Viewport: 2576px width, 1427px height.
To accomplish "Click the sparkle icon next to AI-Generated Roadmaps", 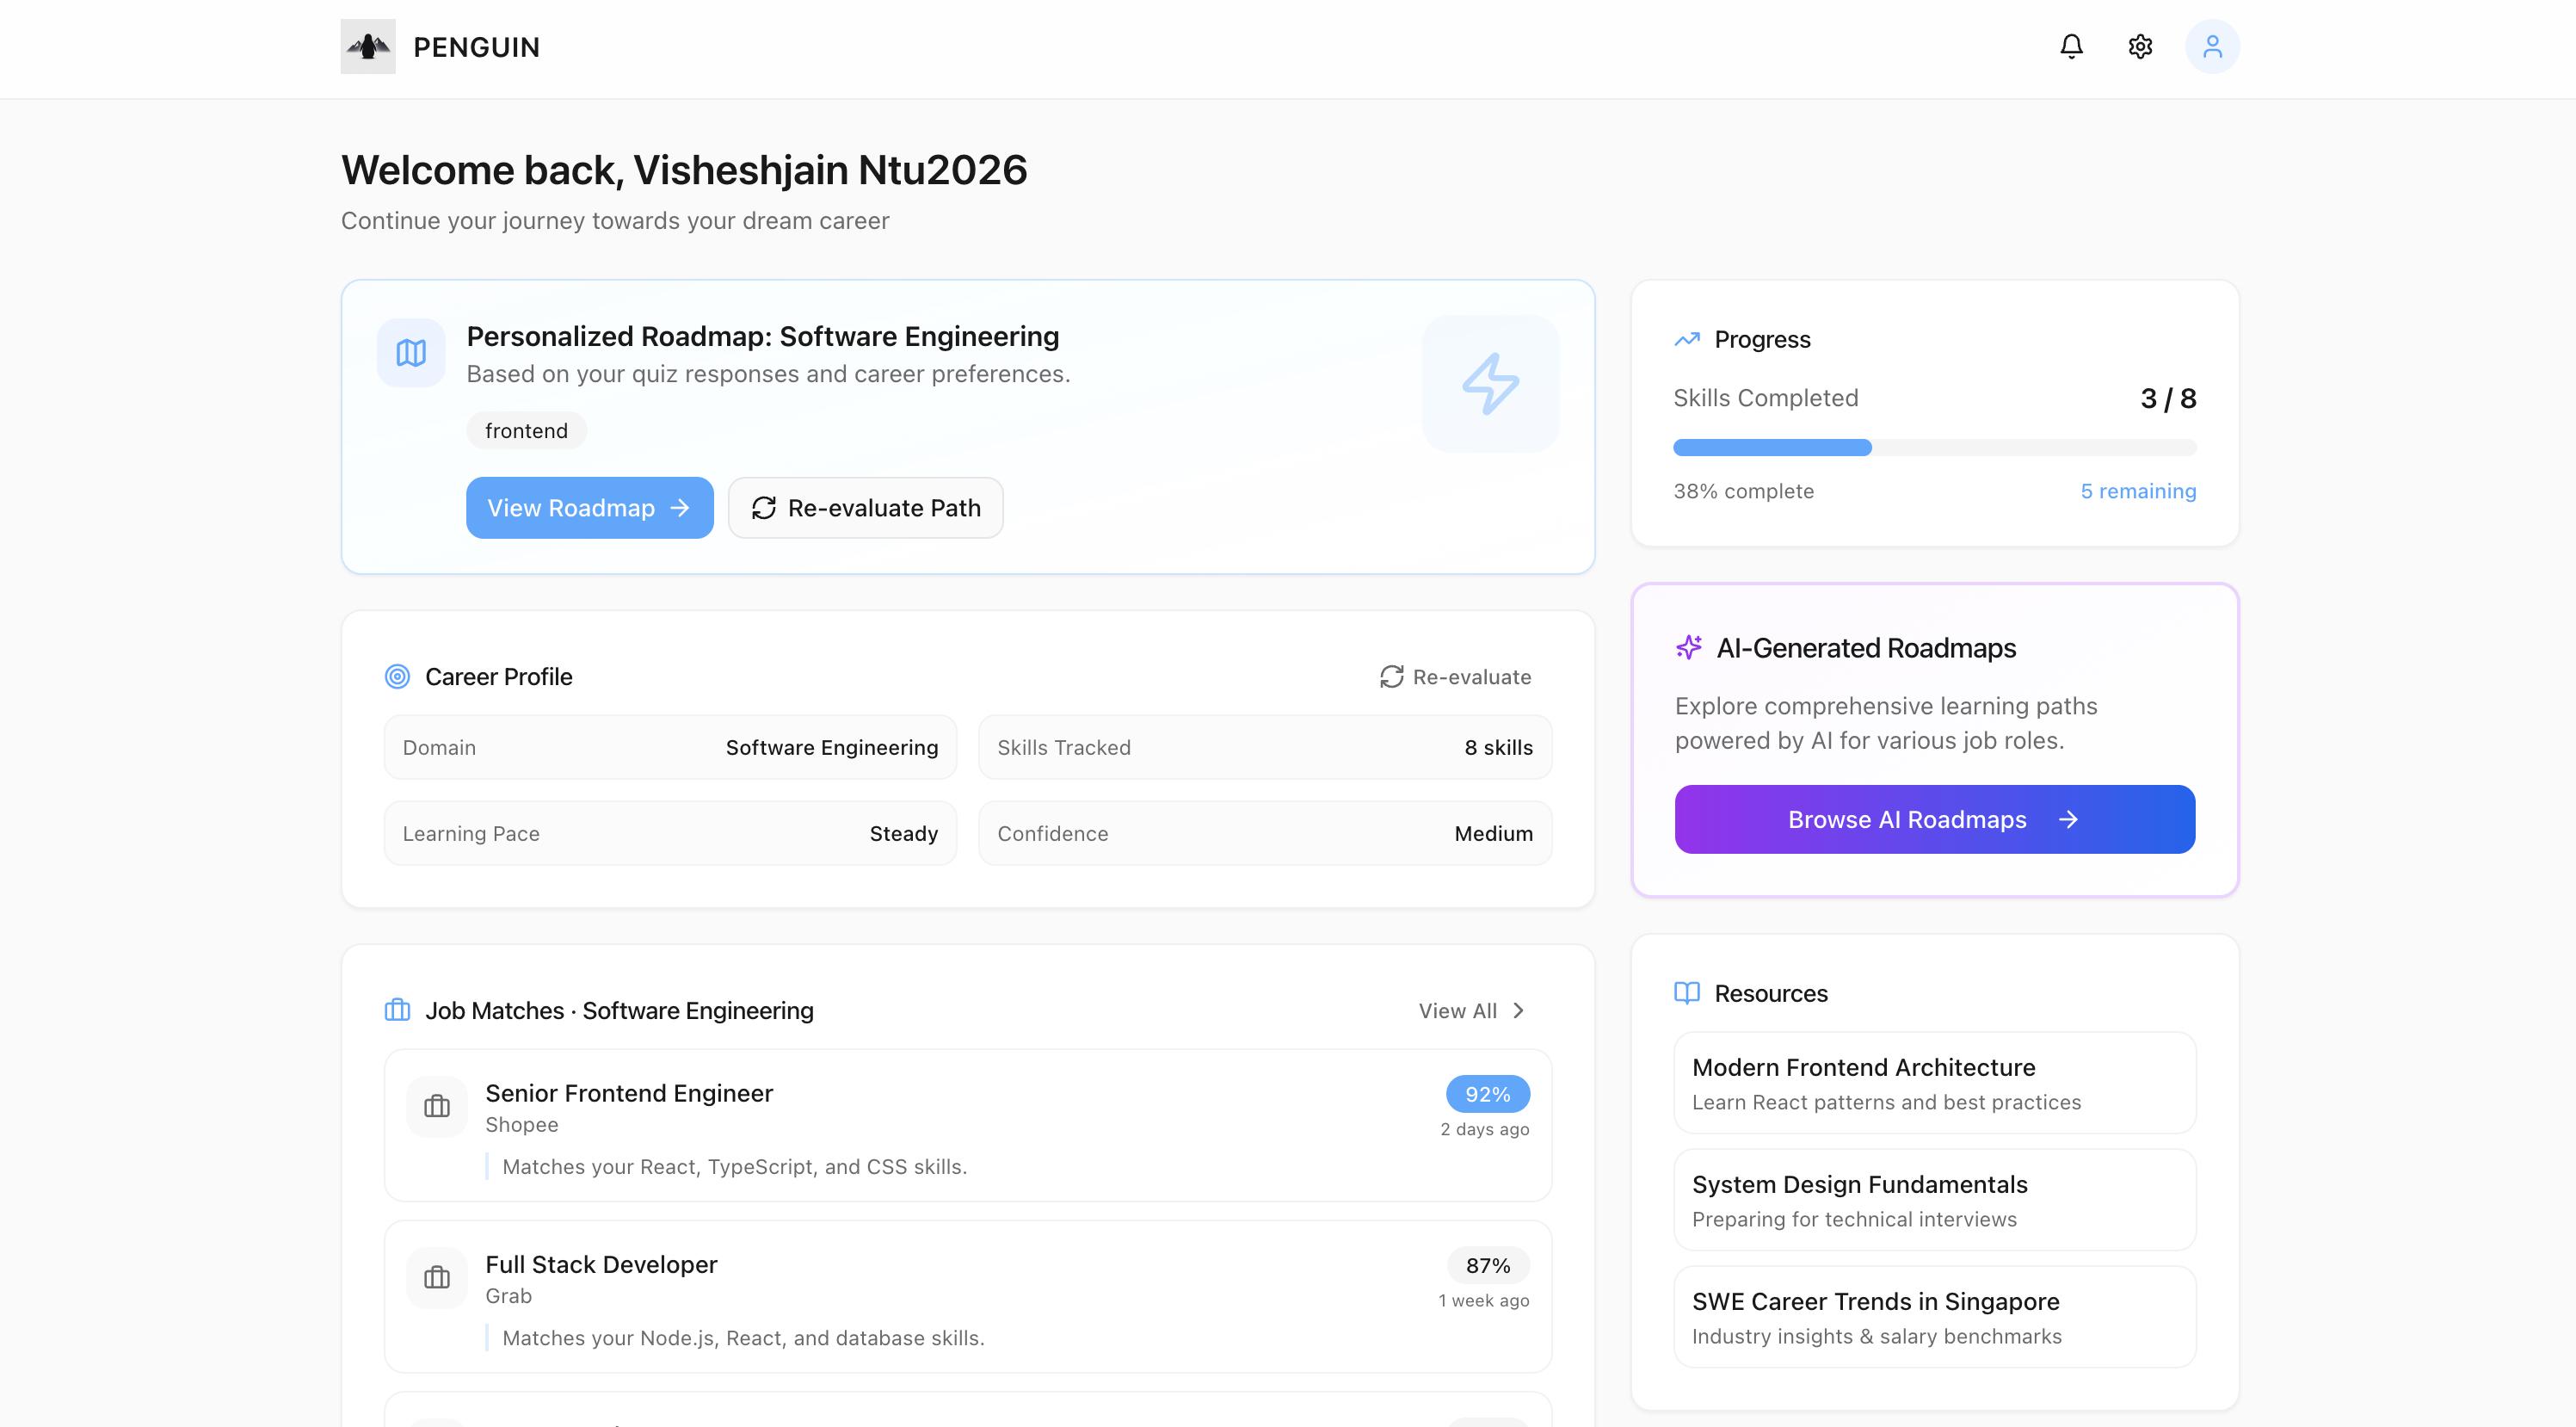I will tap(1689, 648).
